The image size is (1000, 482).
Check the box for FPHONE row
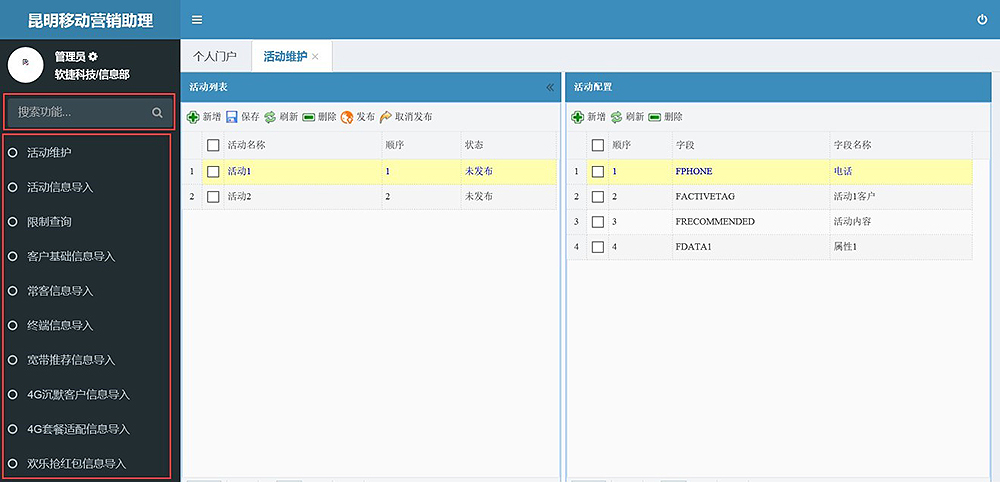pyautogui.click(x=598, y=172)
